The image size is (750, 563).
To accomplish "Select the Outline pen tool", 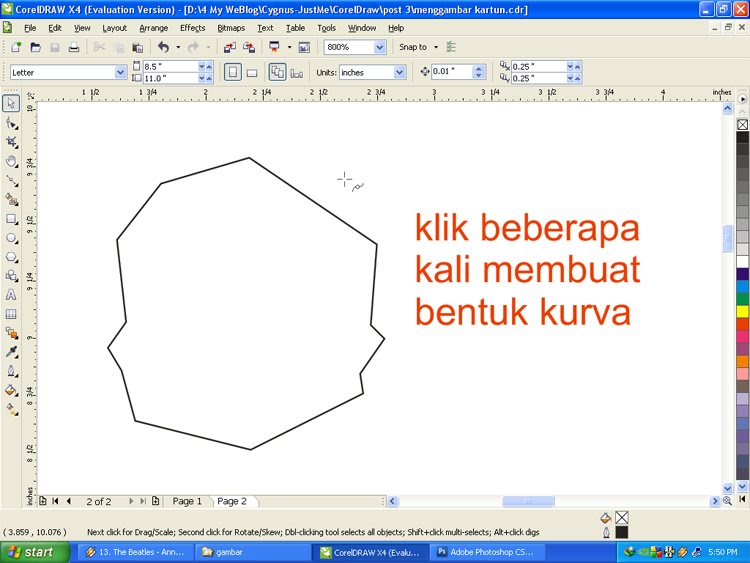I will pos(11,371).
